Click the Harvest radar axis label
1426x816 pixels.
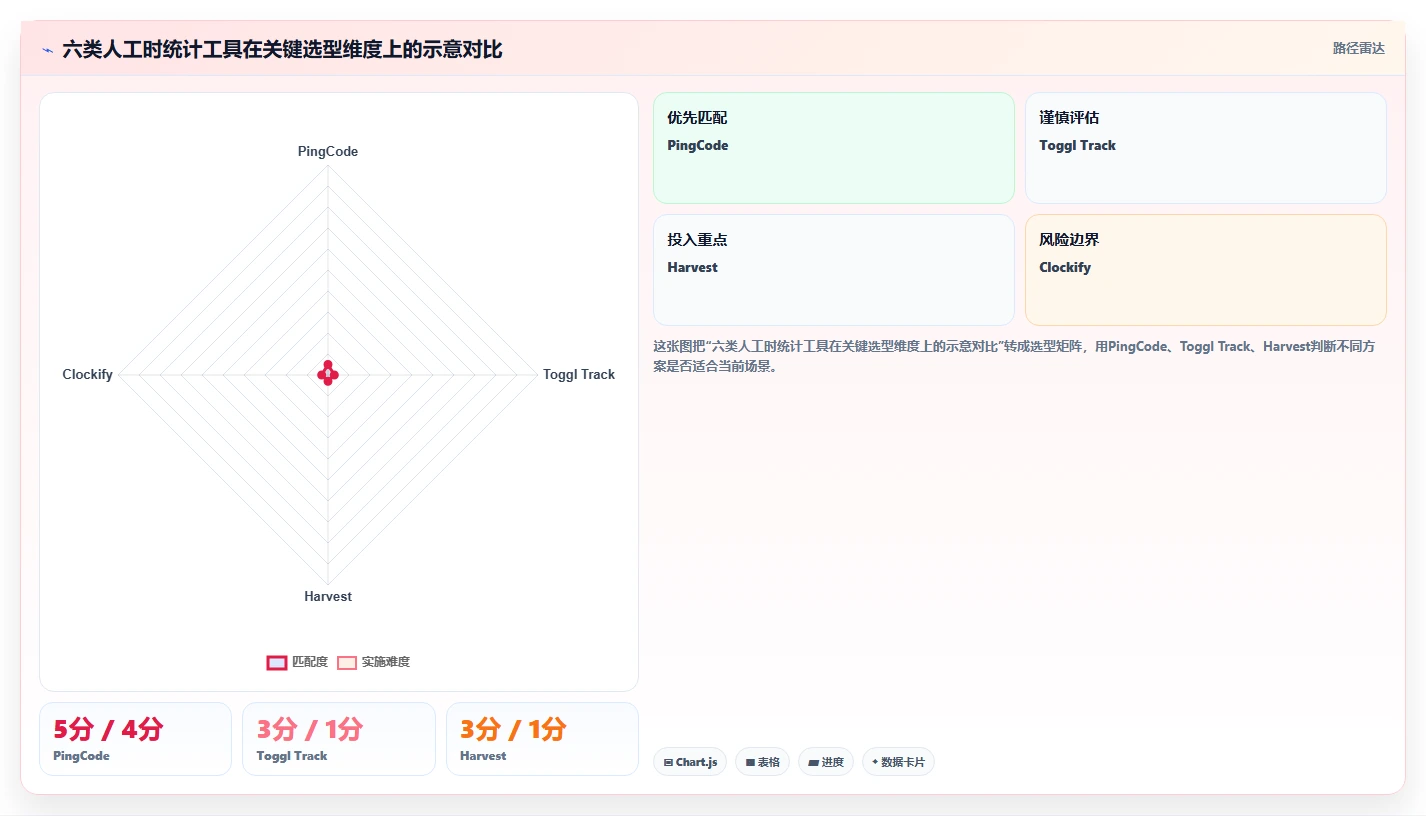pos(328,596)
